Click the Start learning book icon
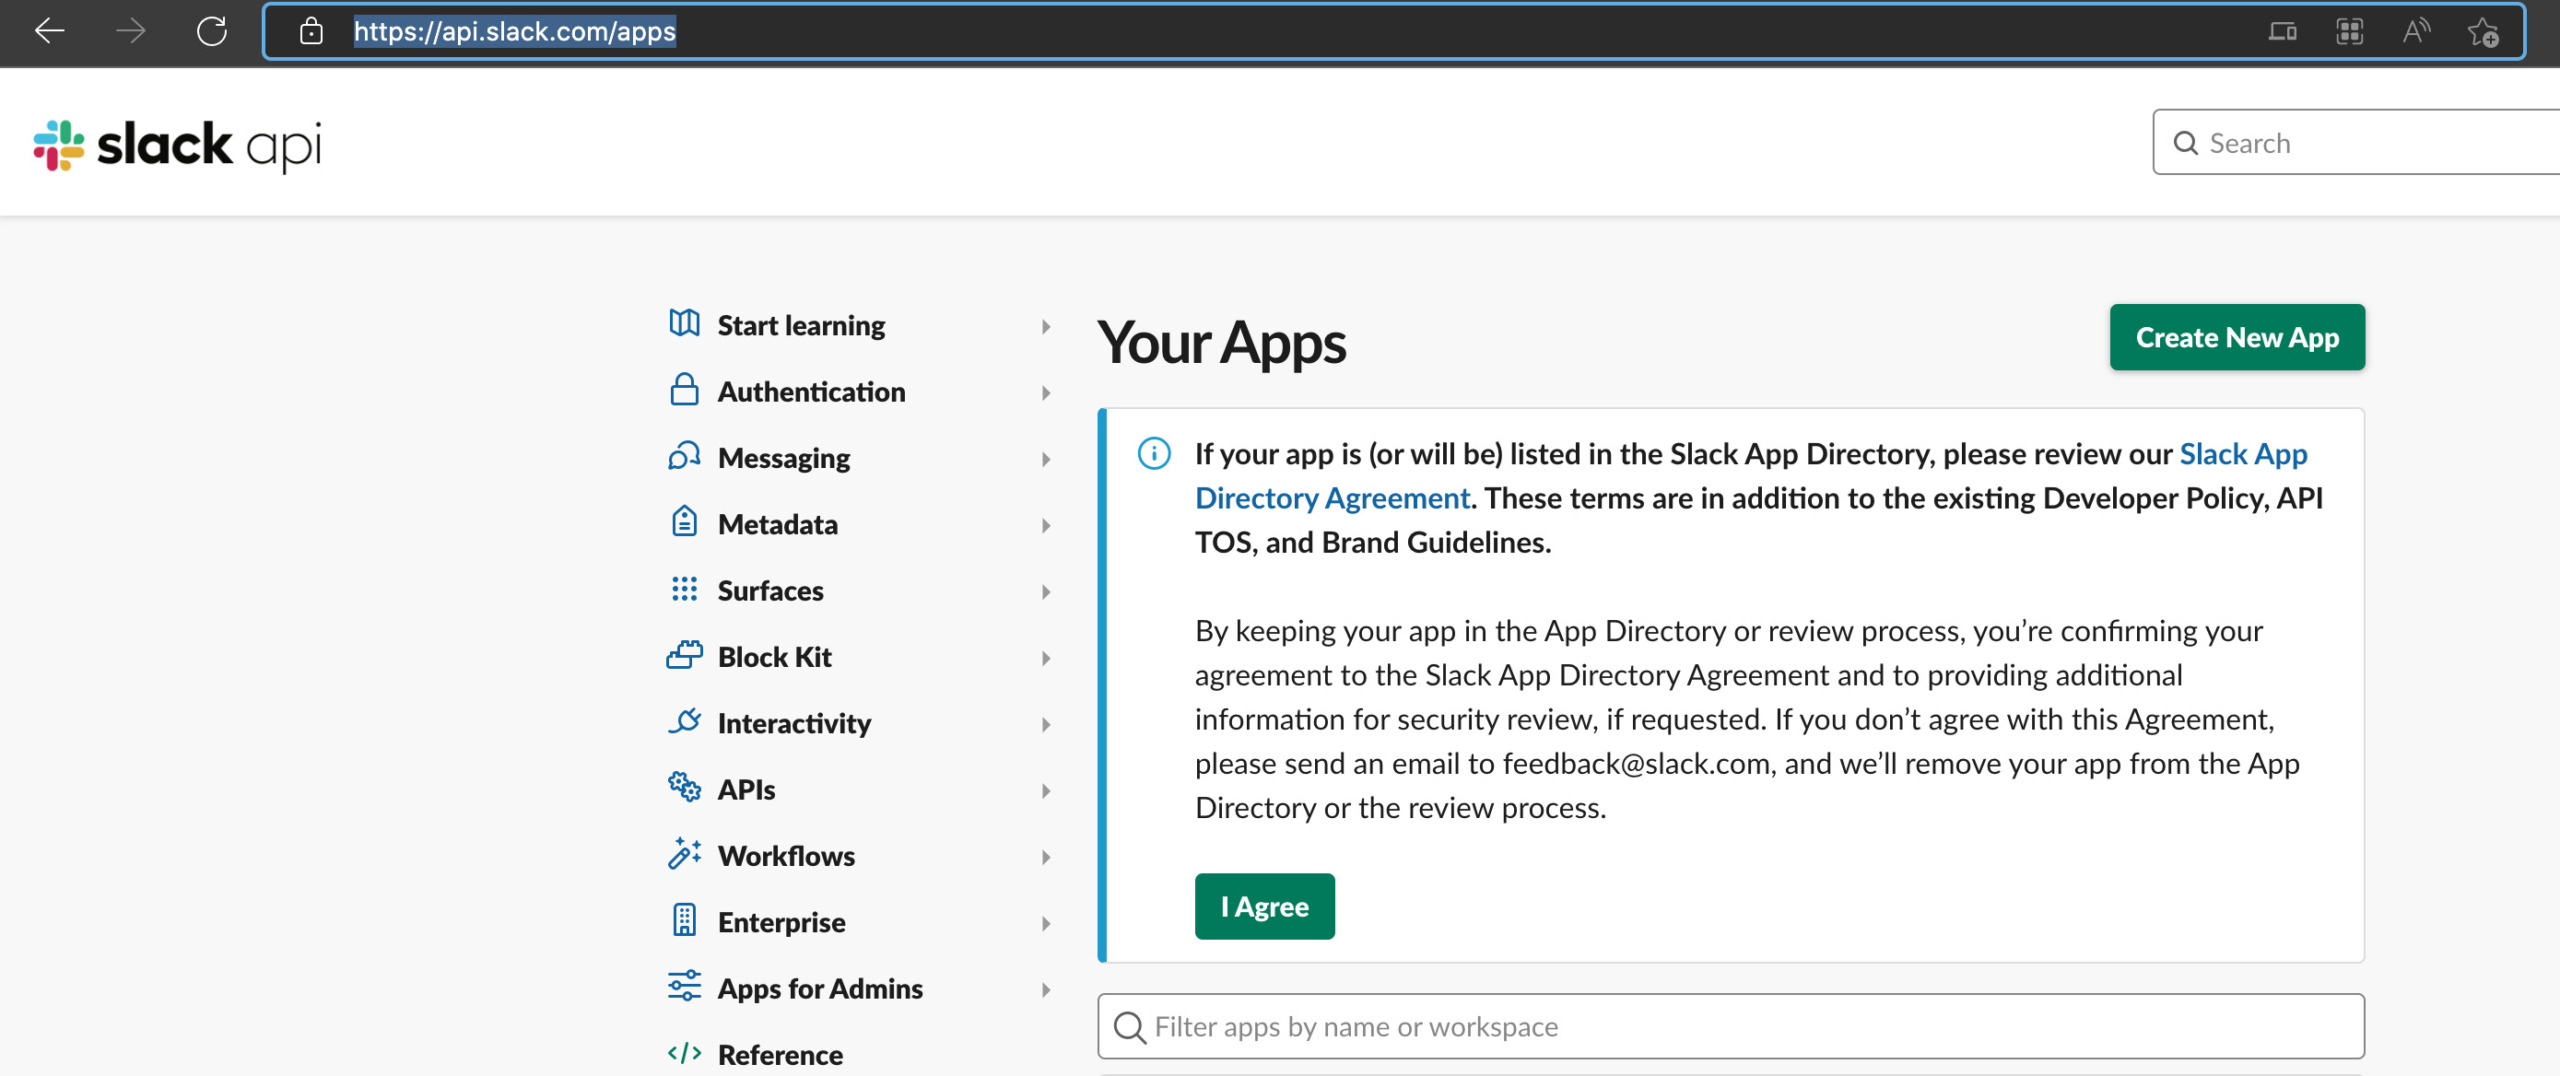 point(684,323)
